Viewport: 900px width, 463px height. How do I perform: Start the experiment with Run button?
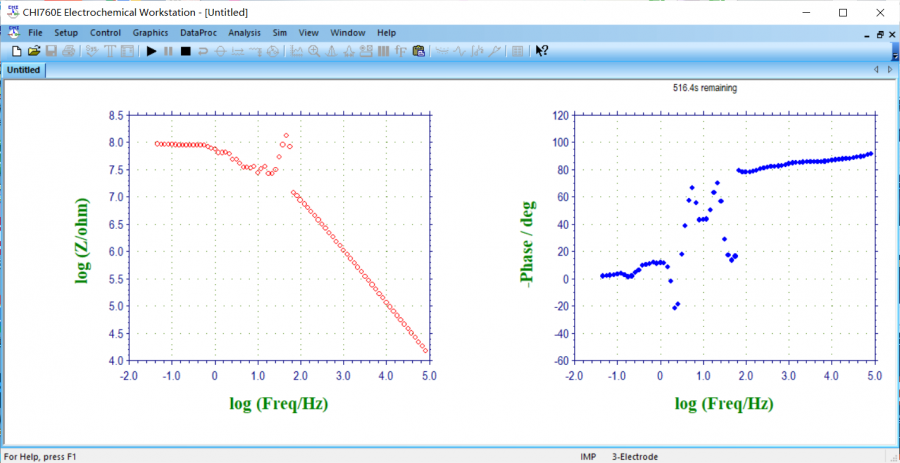click(151, 51)
